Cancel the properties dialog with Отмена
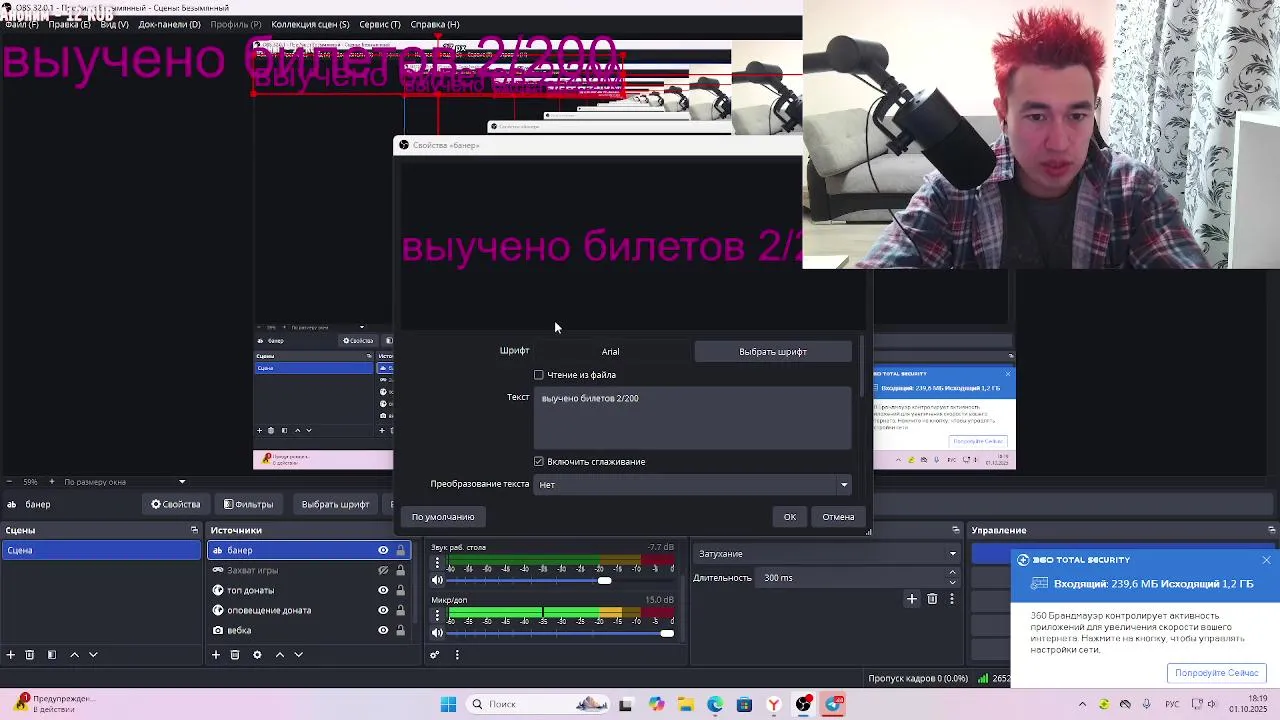Image resolution: width=1280 pixels, height=720 pixels. 838,517
